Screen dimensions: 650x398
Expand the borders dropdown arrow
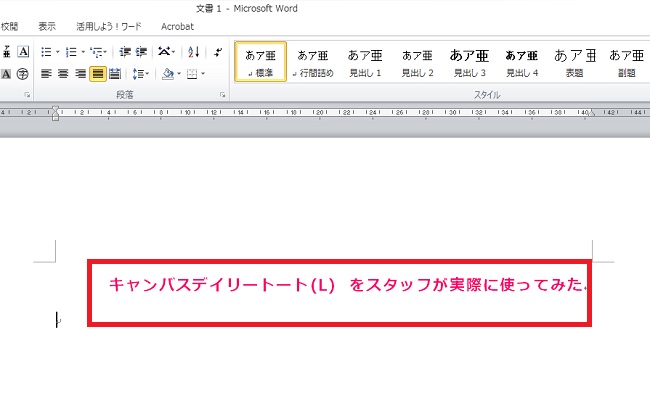point(203,74)
